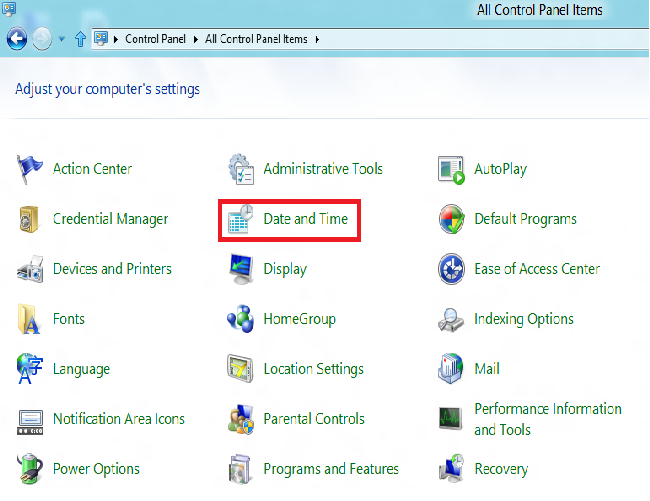Open the Date and Time link

pos(306,219)
